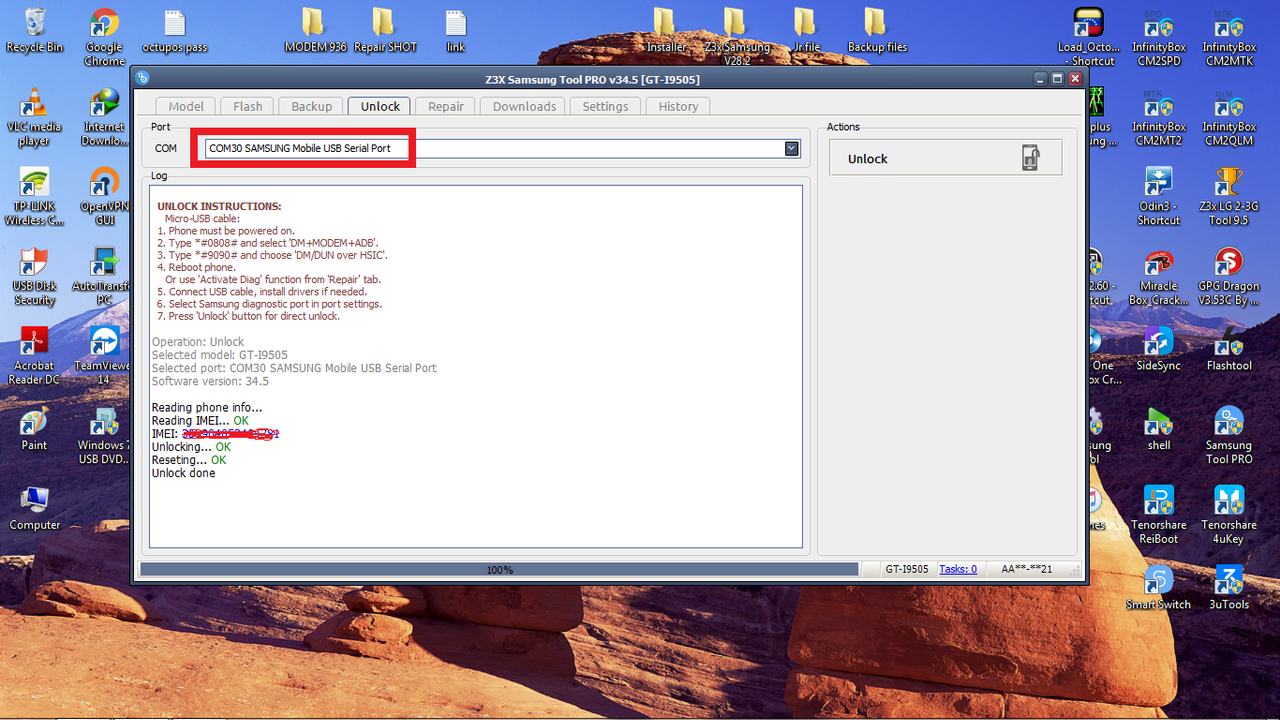Select the OpenVPN GUI shortcut
The width and height of the screenshot is (1280, 720).
click(104, 197)
